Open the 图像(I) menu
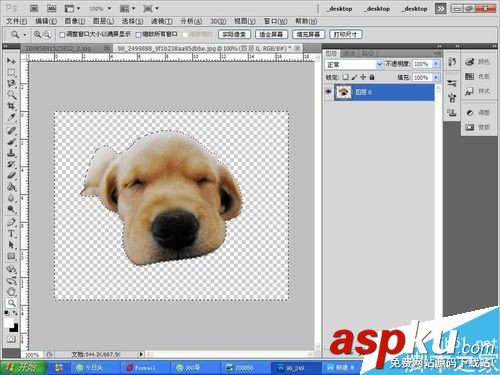Screen dimensions: 500x375 [x=75, y=21]
